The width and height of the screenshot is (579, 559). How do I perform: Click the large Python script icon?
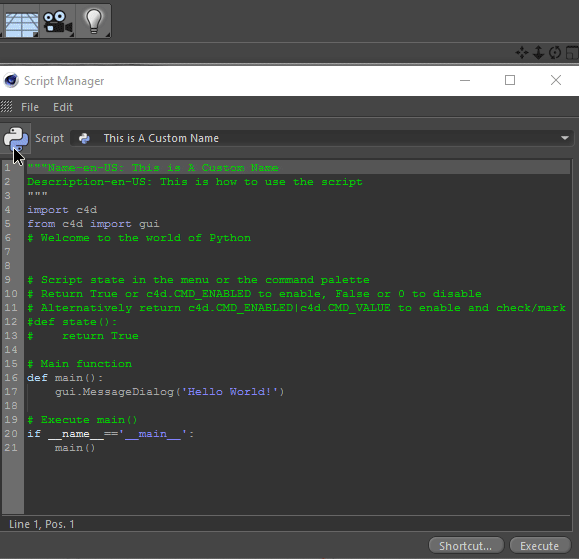click(x=16, y=138)
